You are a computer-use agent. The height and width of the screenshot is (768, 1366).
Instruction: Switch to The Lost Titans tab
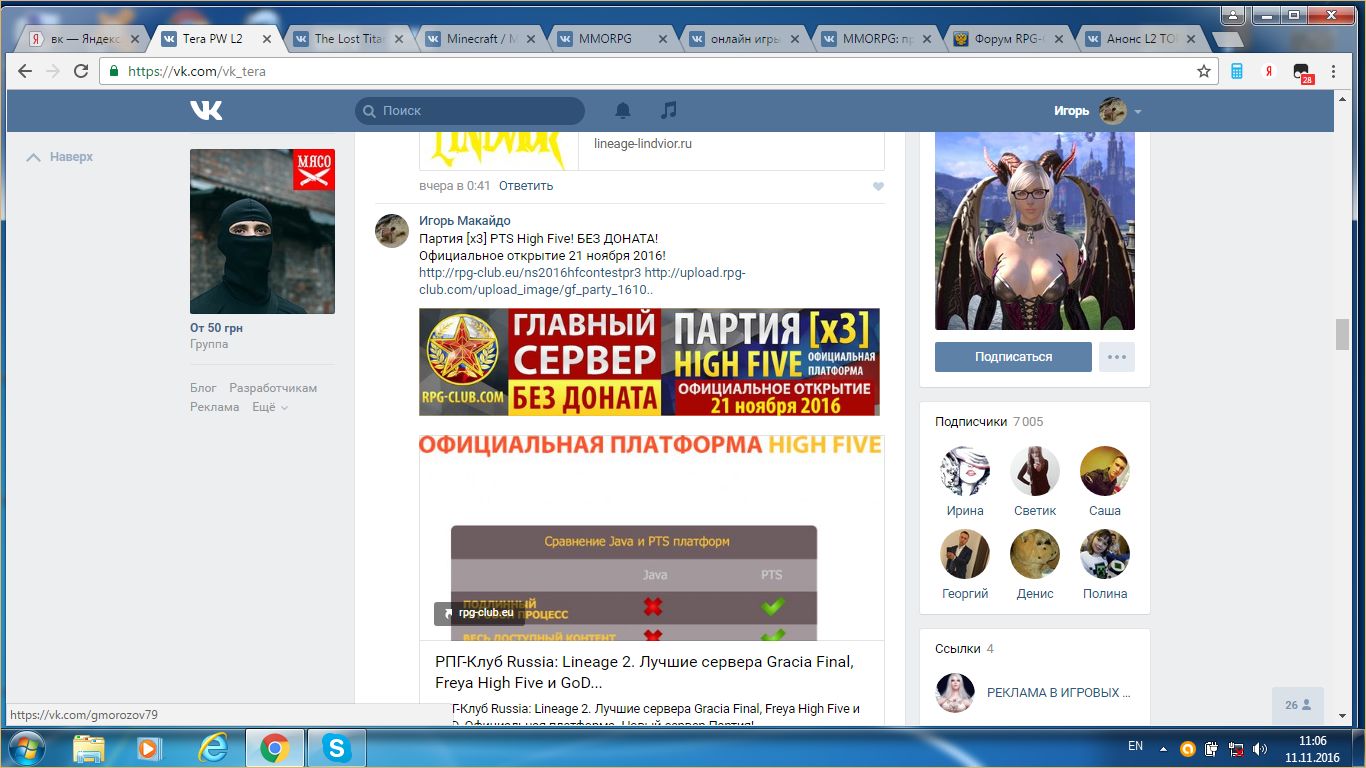pyautogui.click(x=347, y=39)
